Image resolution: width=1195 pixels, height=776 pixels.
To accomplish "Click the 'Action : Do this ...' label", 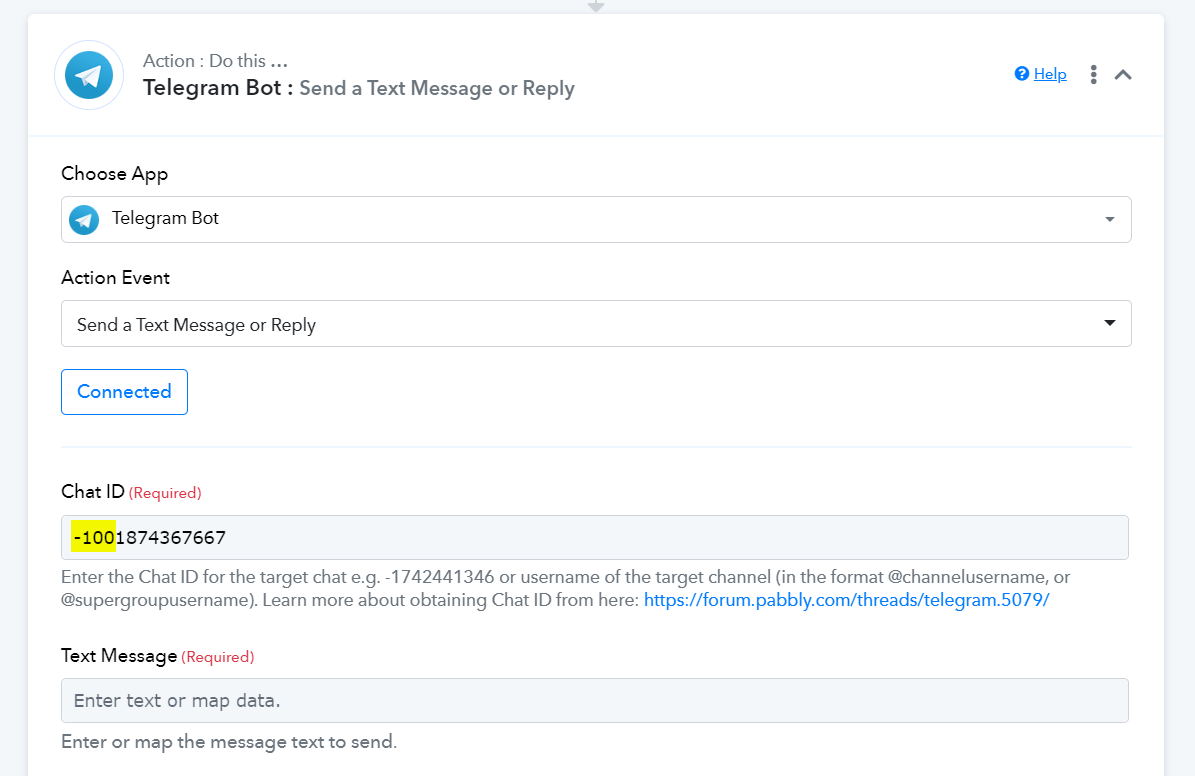I will pos(215,61).
